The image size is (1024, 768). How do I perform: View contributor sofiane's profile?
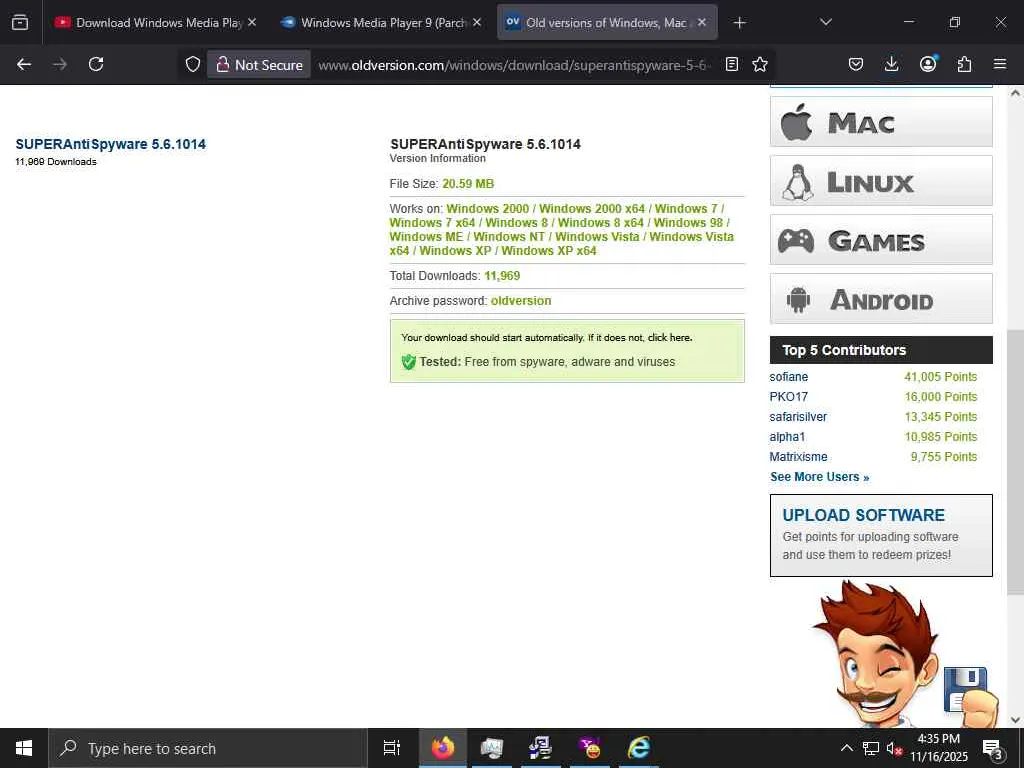point(788,377)
